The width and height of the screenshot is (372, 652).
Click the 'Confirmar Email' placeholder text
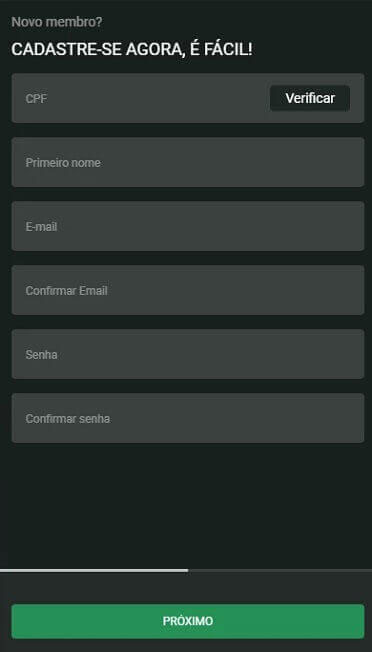pos(67,291)
